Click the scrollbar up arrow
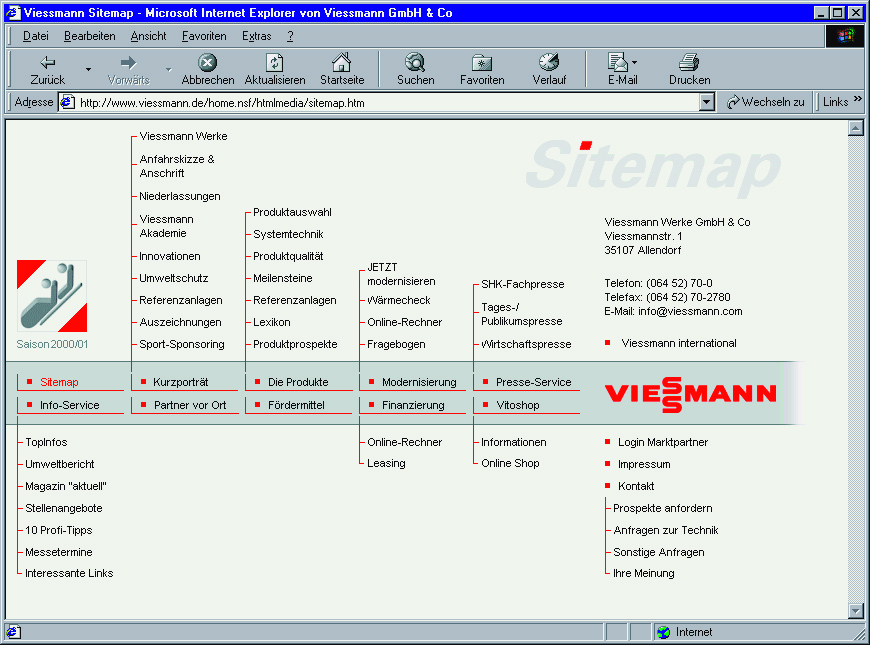Viewport: 870px width, 645px height. coord(856,128)
